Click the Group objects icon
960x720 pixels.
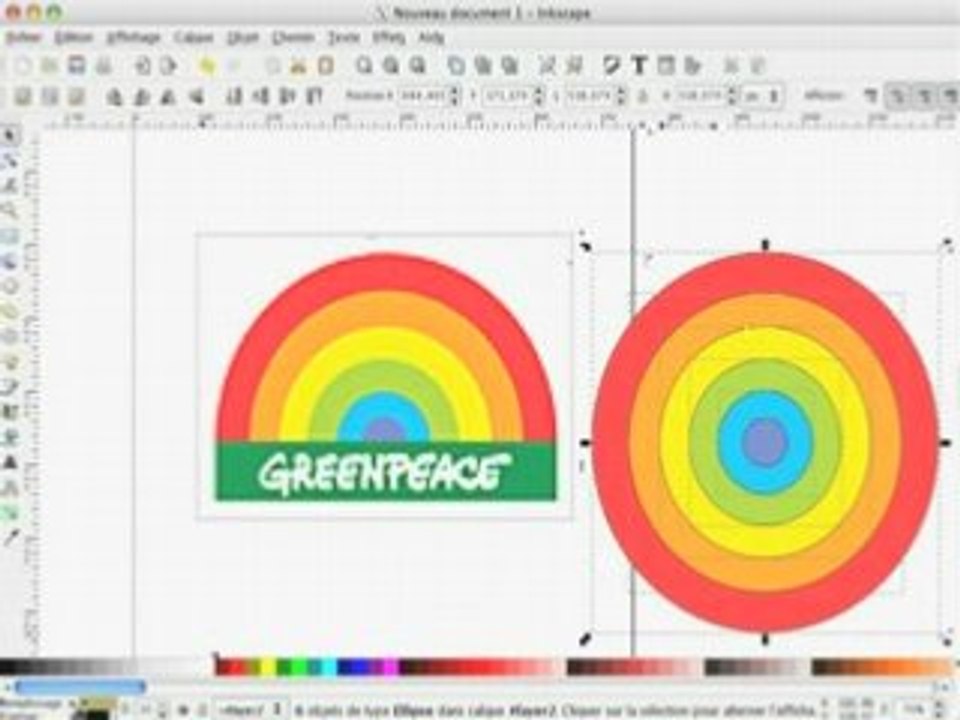(x=546, y=66)
